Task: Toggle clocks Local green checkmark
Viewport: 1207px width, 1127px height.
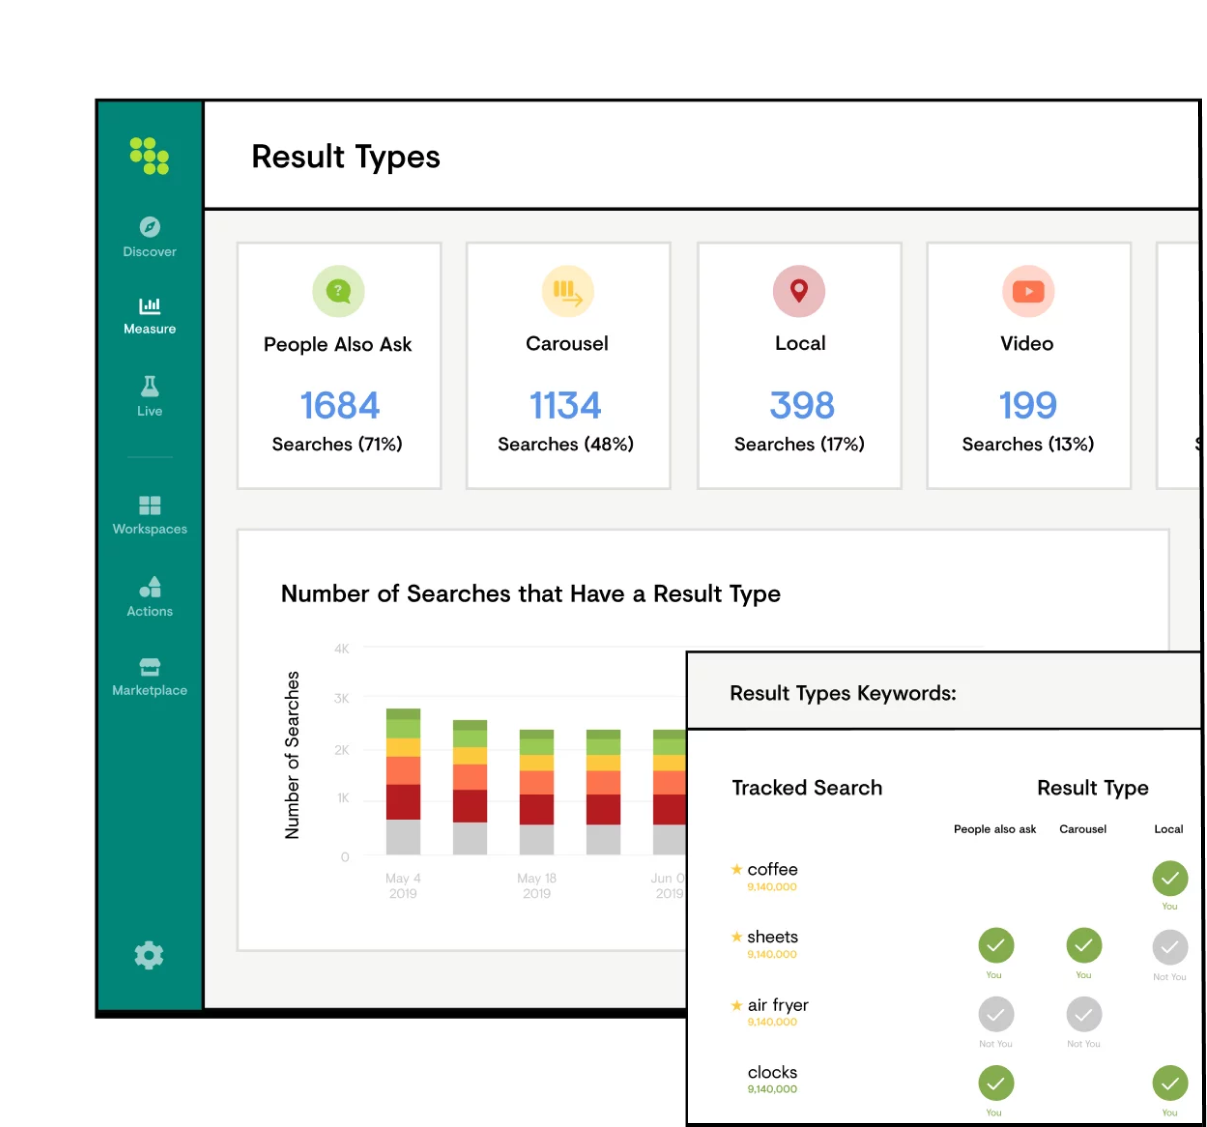Action: click(x=1170, y=1083)
